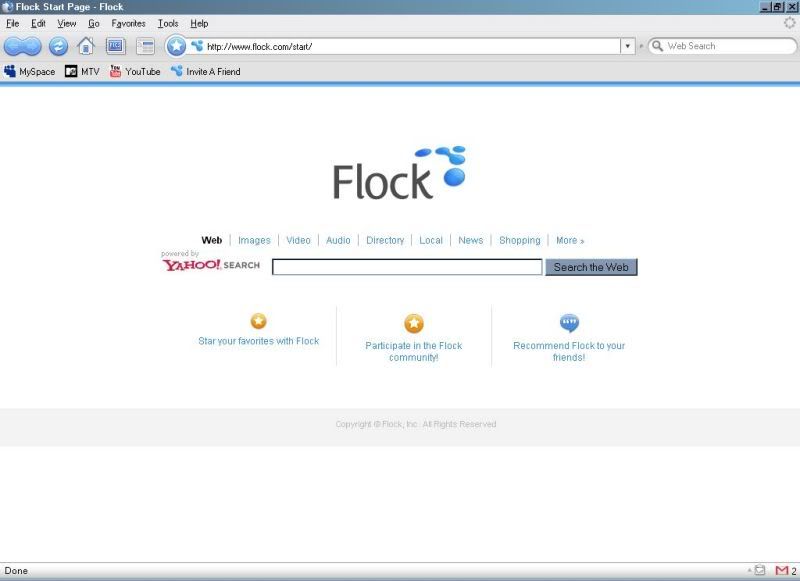Image resolution: width=800 pixels, height=581 pixels.
Task: Open the Favorites menu
Action: 129,23
